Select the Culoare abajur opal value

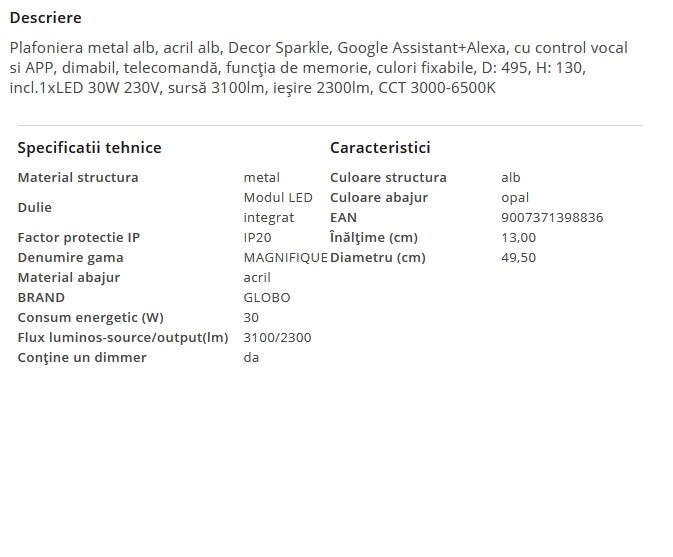click(x=515, y=198)
